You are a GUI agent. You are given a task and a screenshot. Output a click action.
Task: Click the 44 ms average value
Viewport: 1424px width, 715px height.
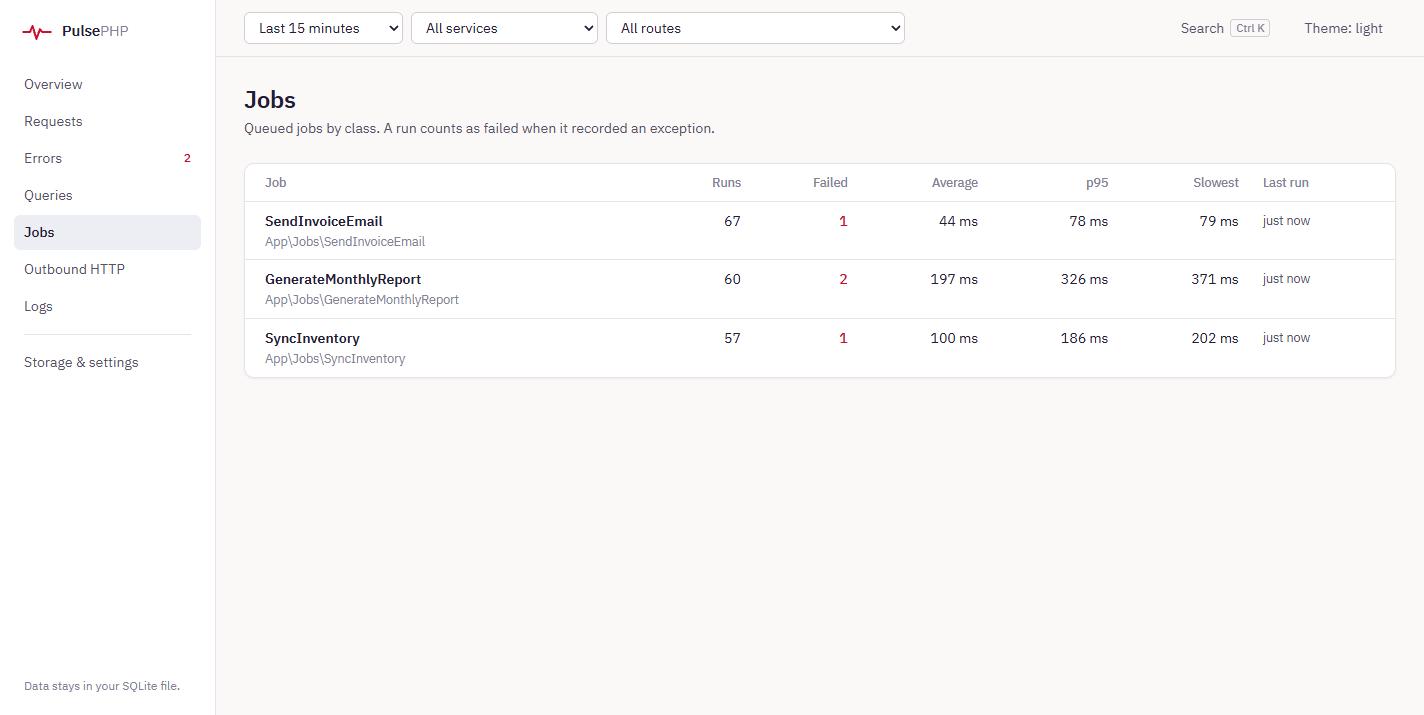(x=958, y=221)
